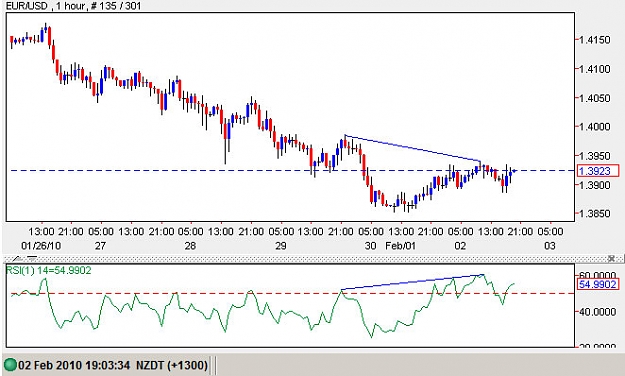This screenshot has width=625, height=376.
Task: Click the EUR/USD, 1 hour chart title
Action: coord(73,6)
